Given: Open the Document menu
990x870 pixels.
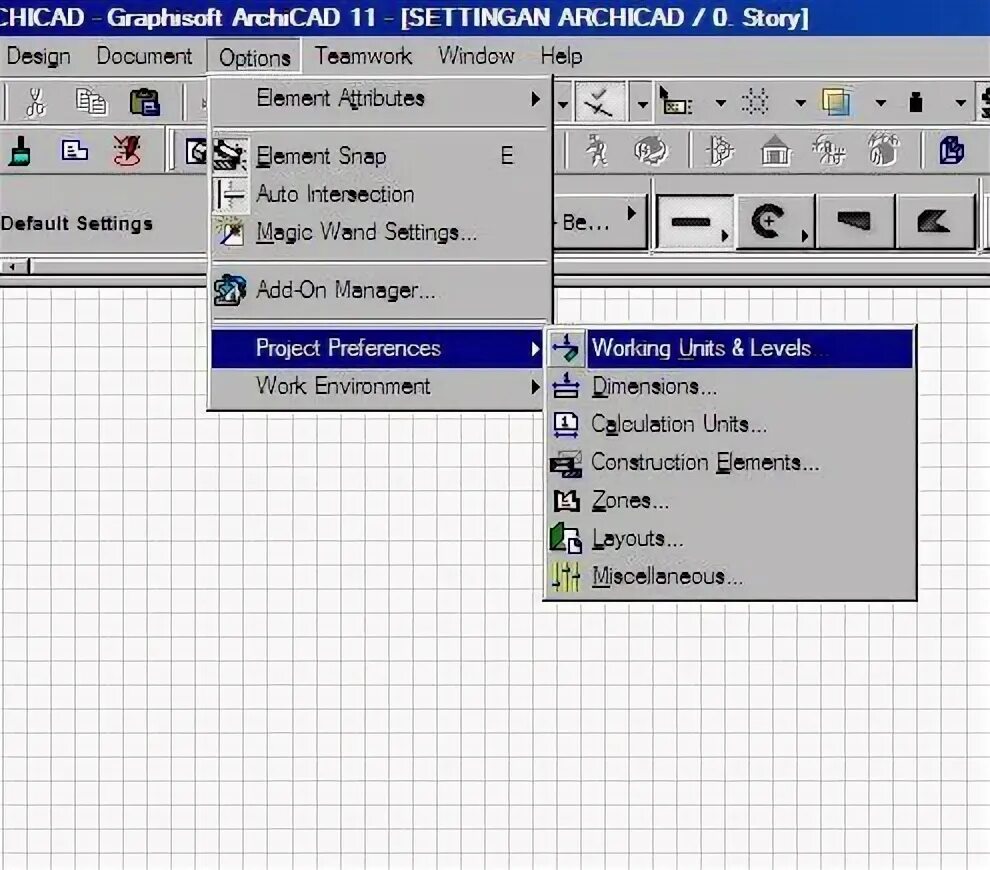Looking at the screenshot, I should [x=144, y=56].
